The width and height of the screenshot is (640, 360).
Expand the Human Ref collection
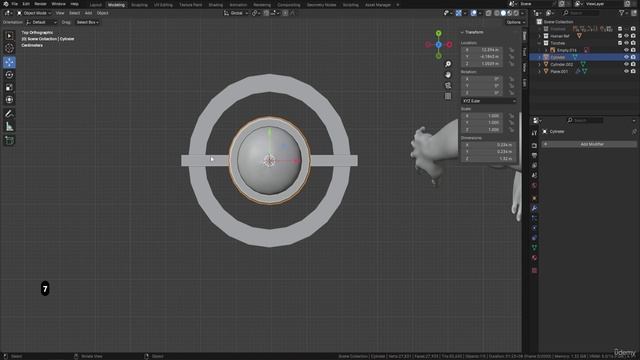click(540, 36)
